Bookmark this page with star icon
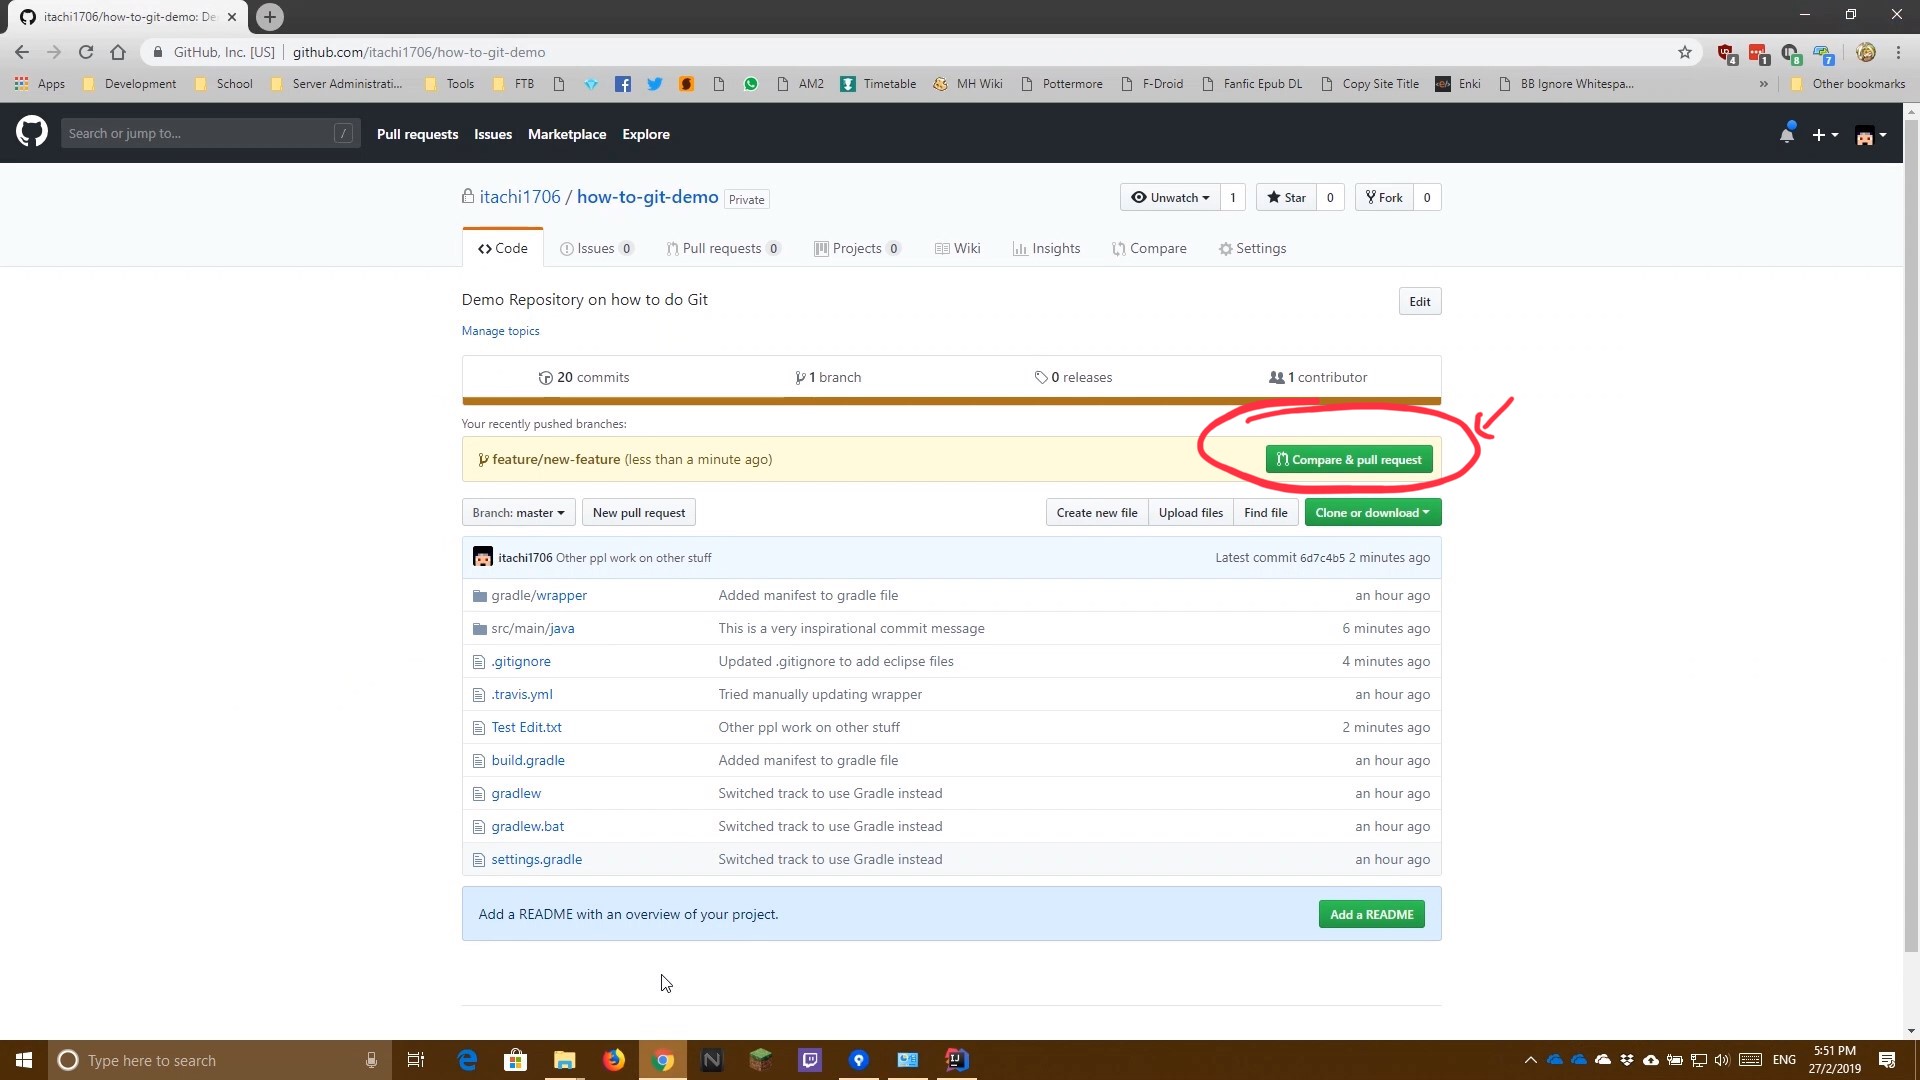This screenshot has width=1920, height=1080. pos(1685,52)
